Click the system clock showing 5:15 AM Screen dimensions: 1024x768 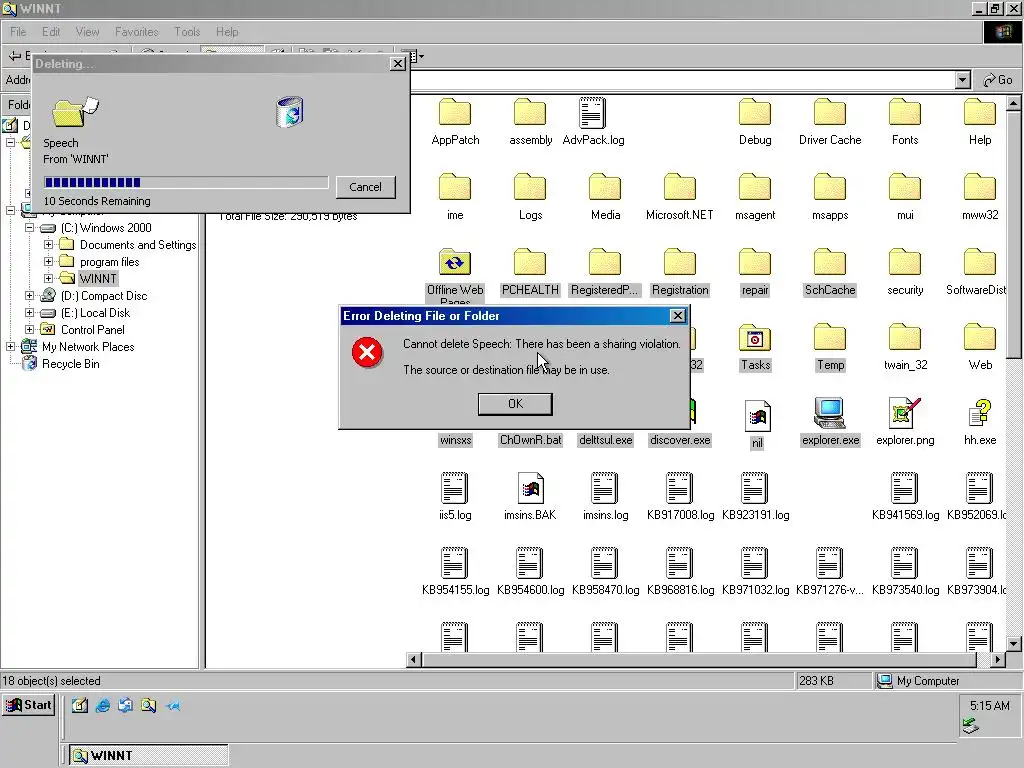(x=989, y=705)
